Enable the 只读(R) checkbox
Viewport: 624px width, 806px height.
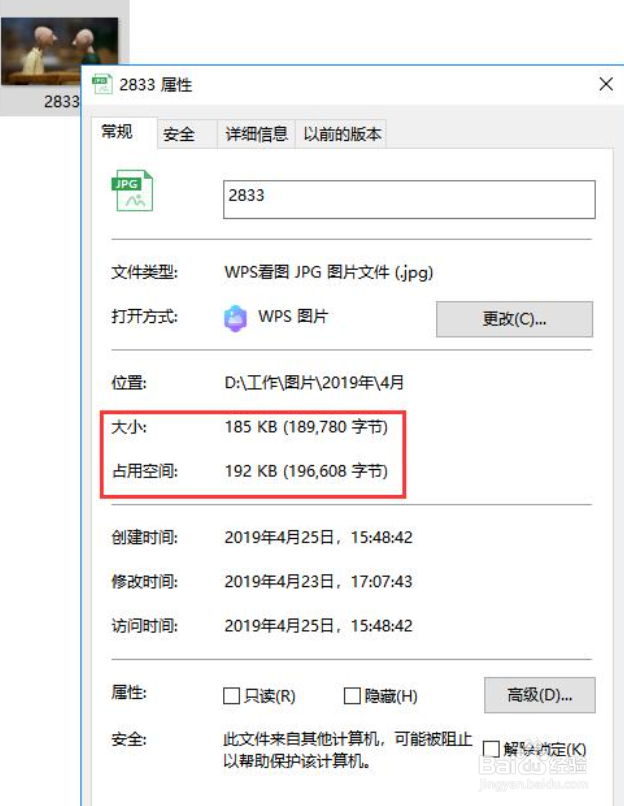click(231, 696)
